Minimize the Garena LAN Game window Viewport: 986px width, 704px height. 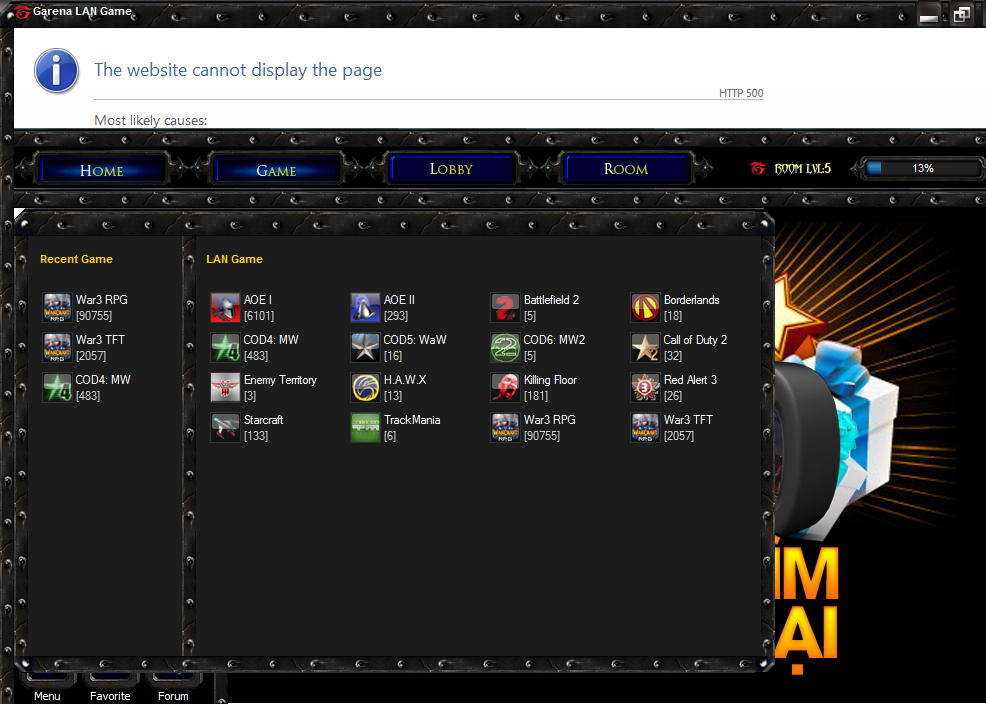[929, 15]
